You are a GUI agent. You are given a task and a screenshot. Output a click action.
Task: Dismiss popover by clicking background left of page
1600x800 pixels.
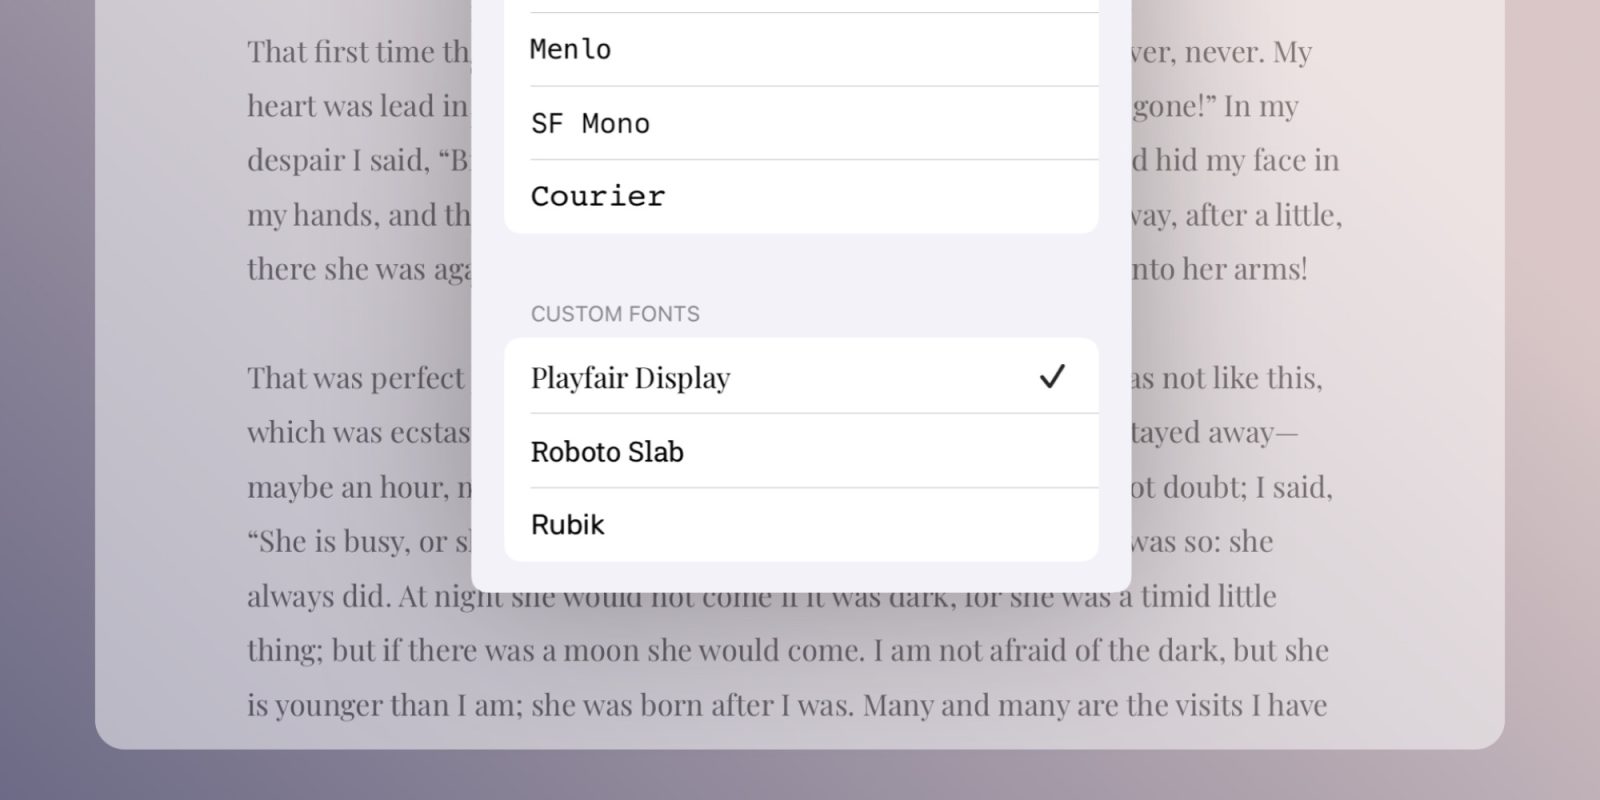(47, 400)
